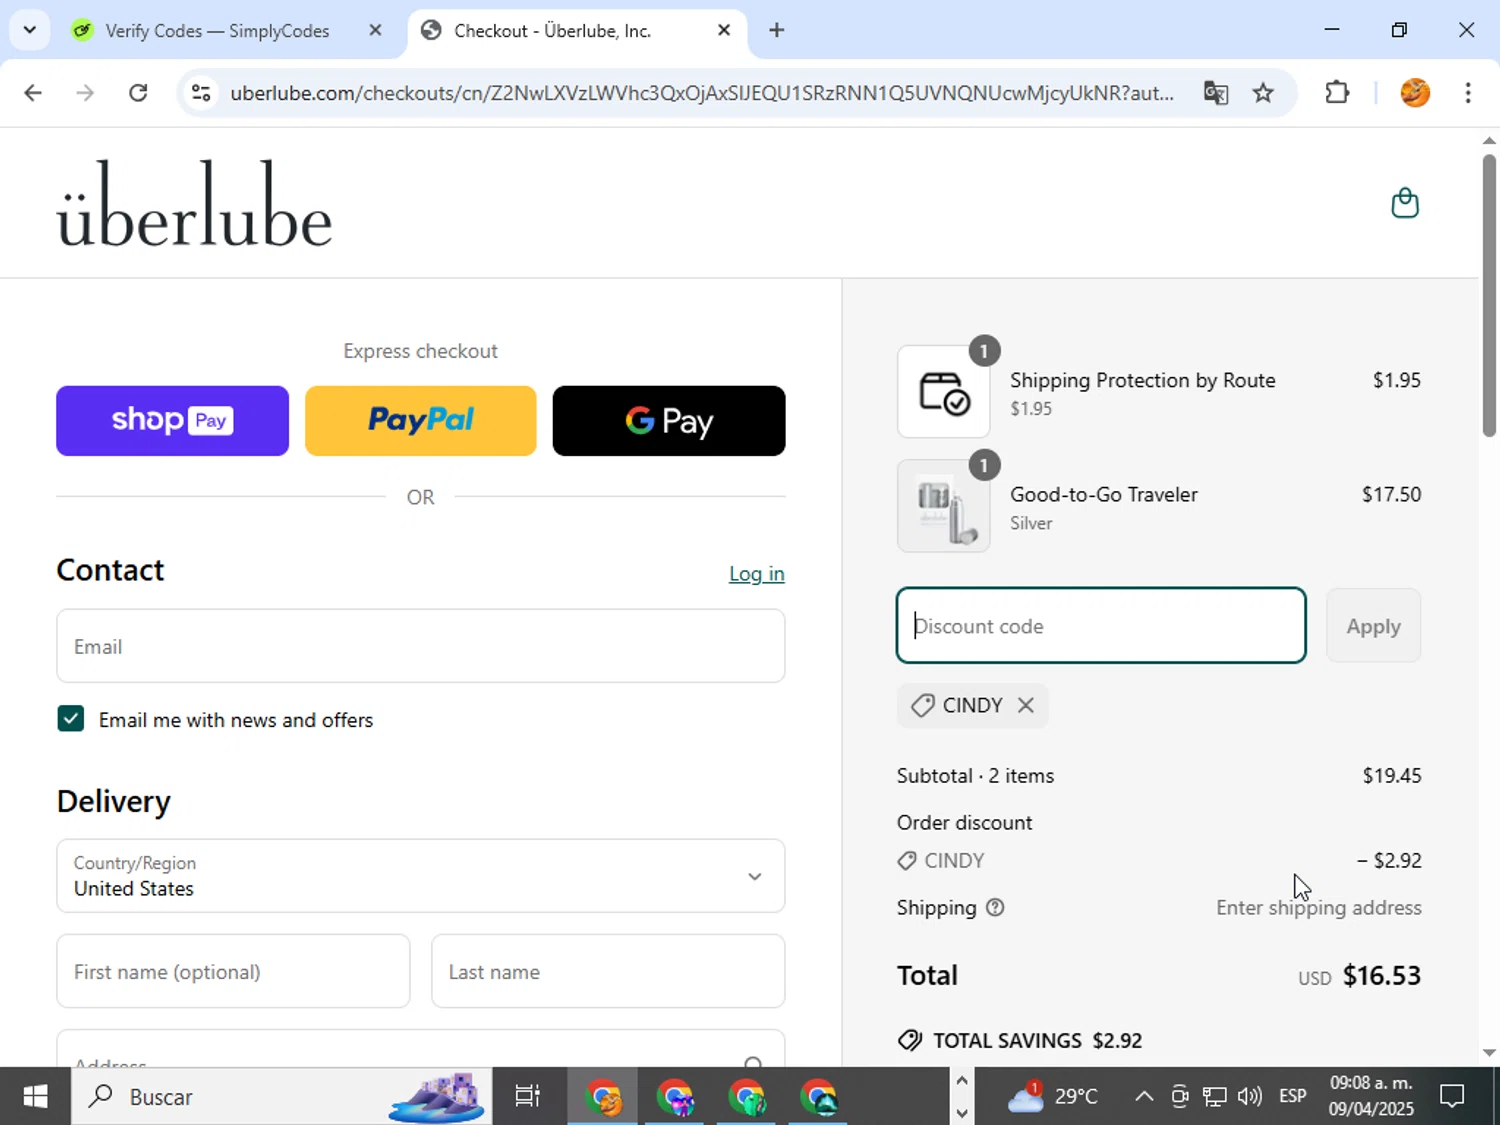Open the network tray icon
Image resolution: width=1500 pixels, height=1125 pixels.
pyautogui.click(x=1214, y=1097)
